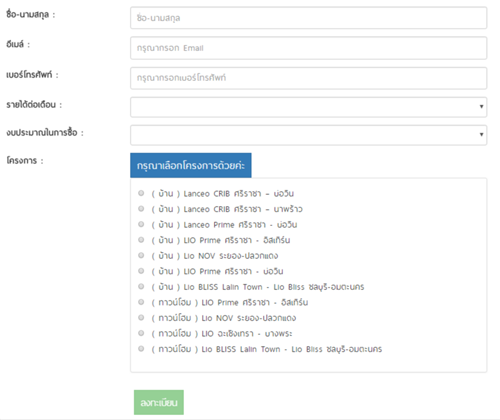The width and height of the screenshot is (500, 420).
Task: Click the blue กรุณาเลือกโครงการด้วยค่ะ header
Action: pos(191,165)
